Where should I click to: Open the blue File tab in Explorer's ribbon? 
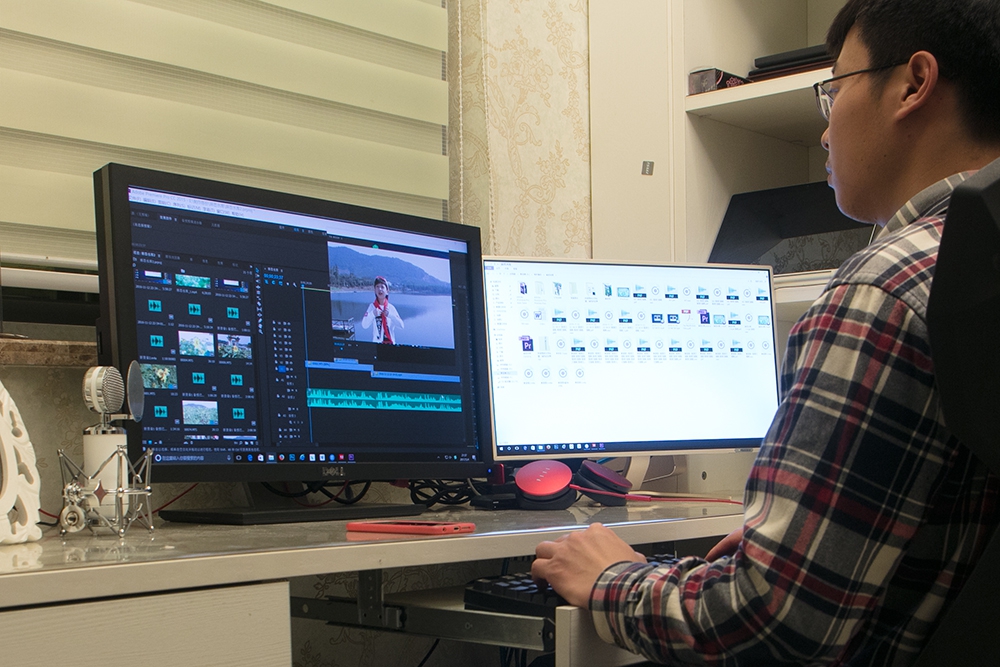[x=489, y=268]
